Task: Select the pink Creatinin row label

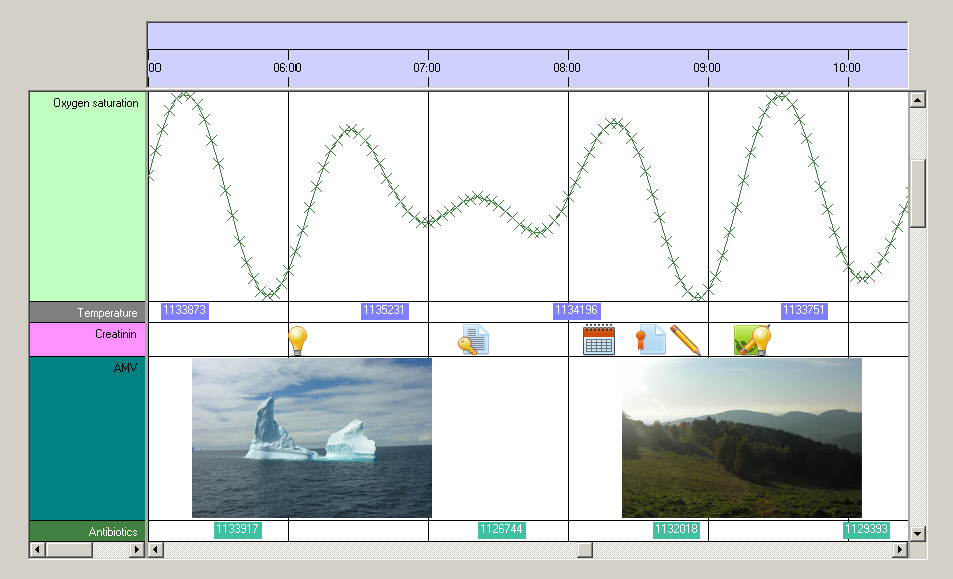Action: [x=88, y=340]
